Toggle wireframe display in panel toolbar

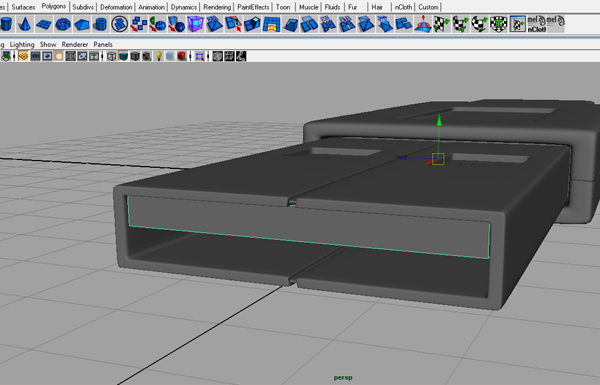[x=111, y=57]
